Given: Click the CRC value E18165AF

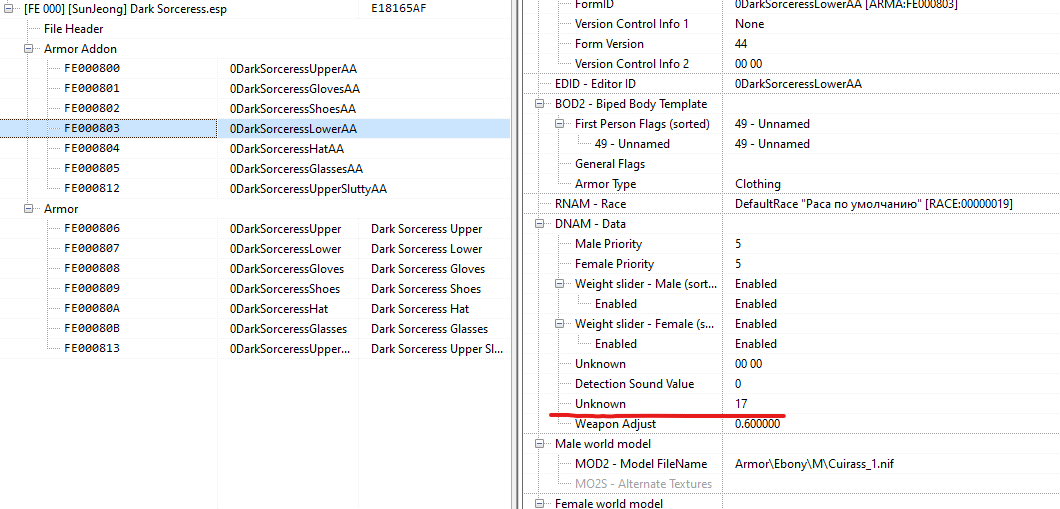Looking at the screenshot, I should point(399,9).
